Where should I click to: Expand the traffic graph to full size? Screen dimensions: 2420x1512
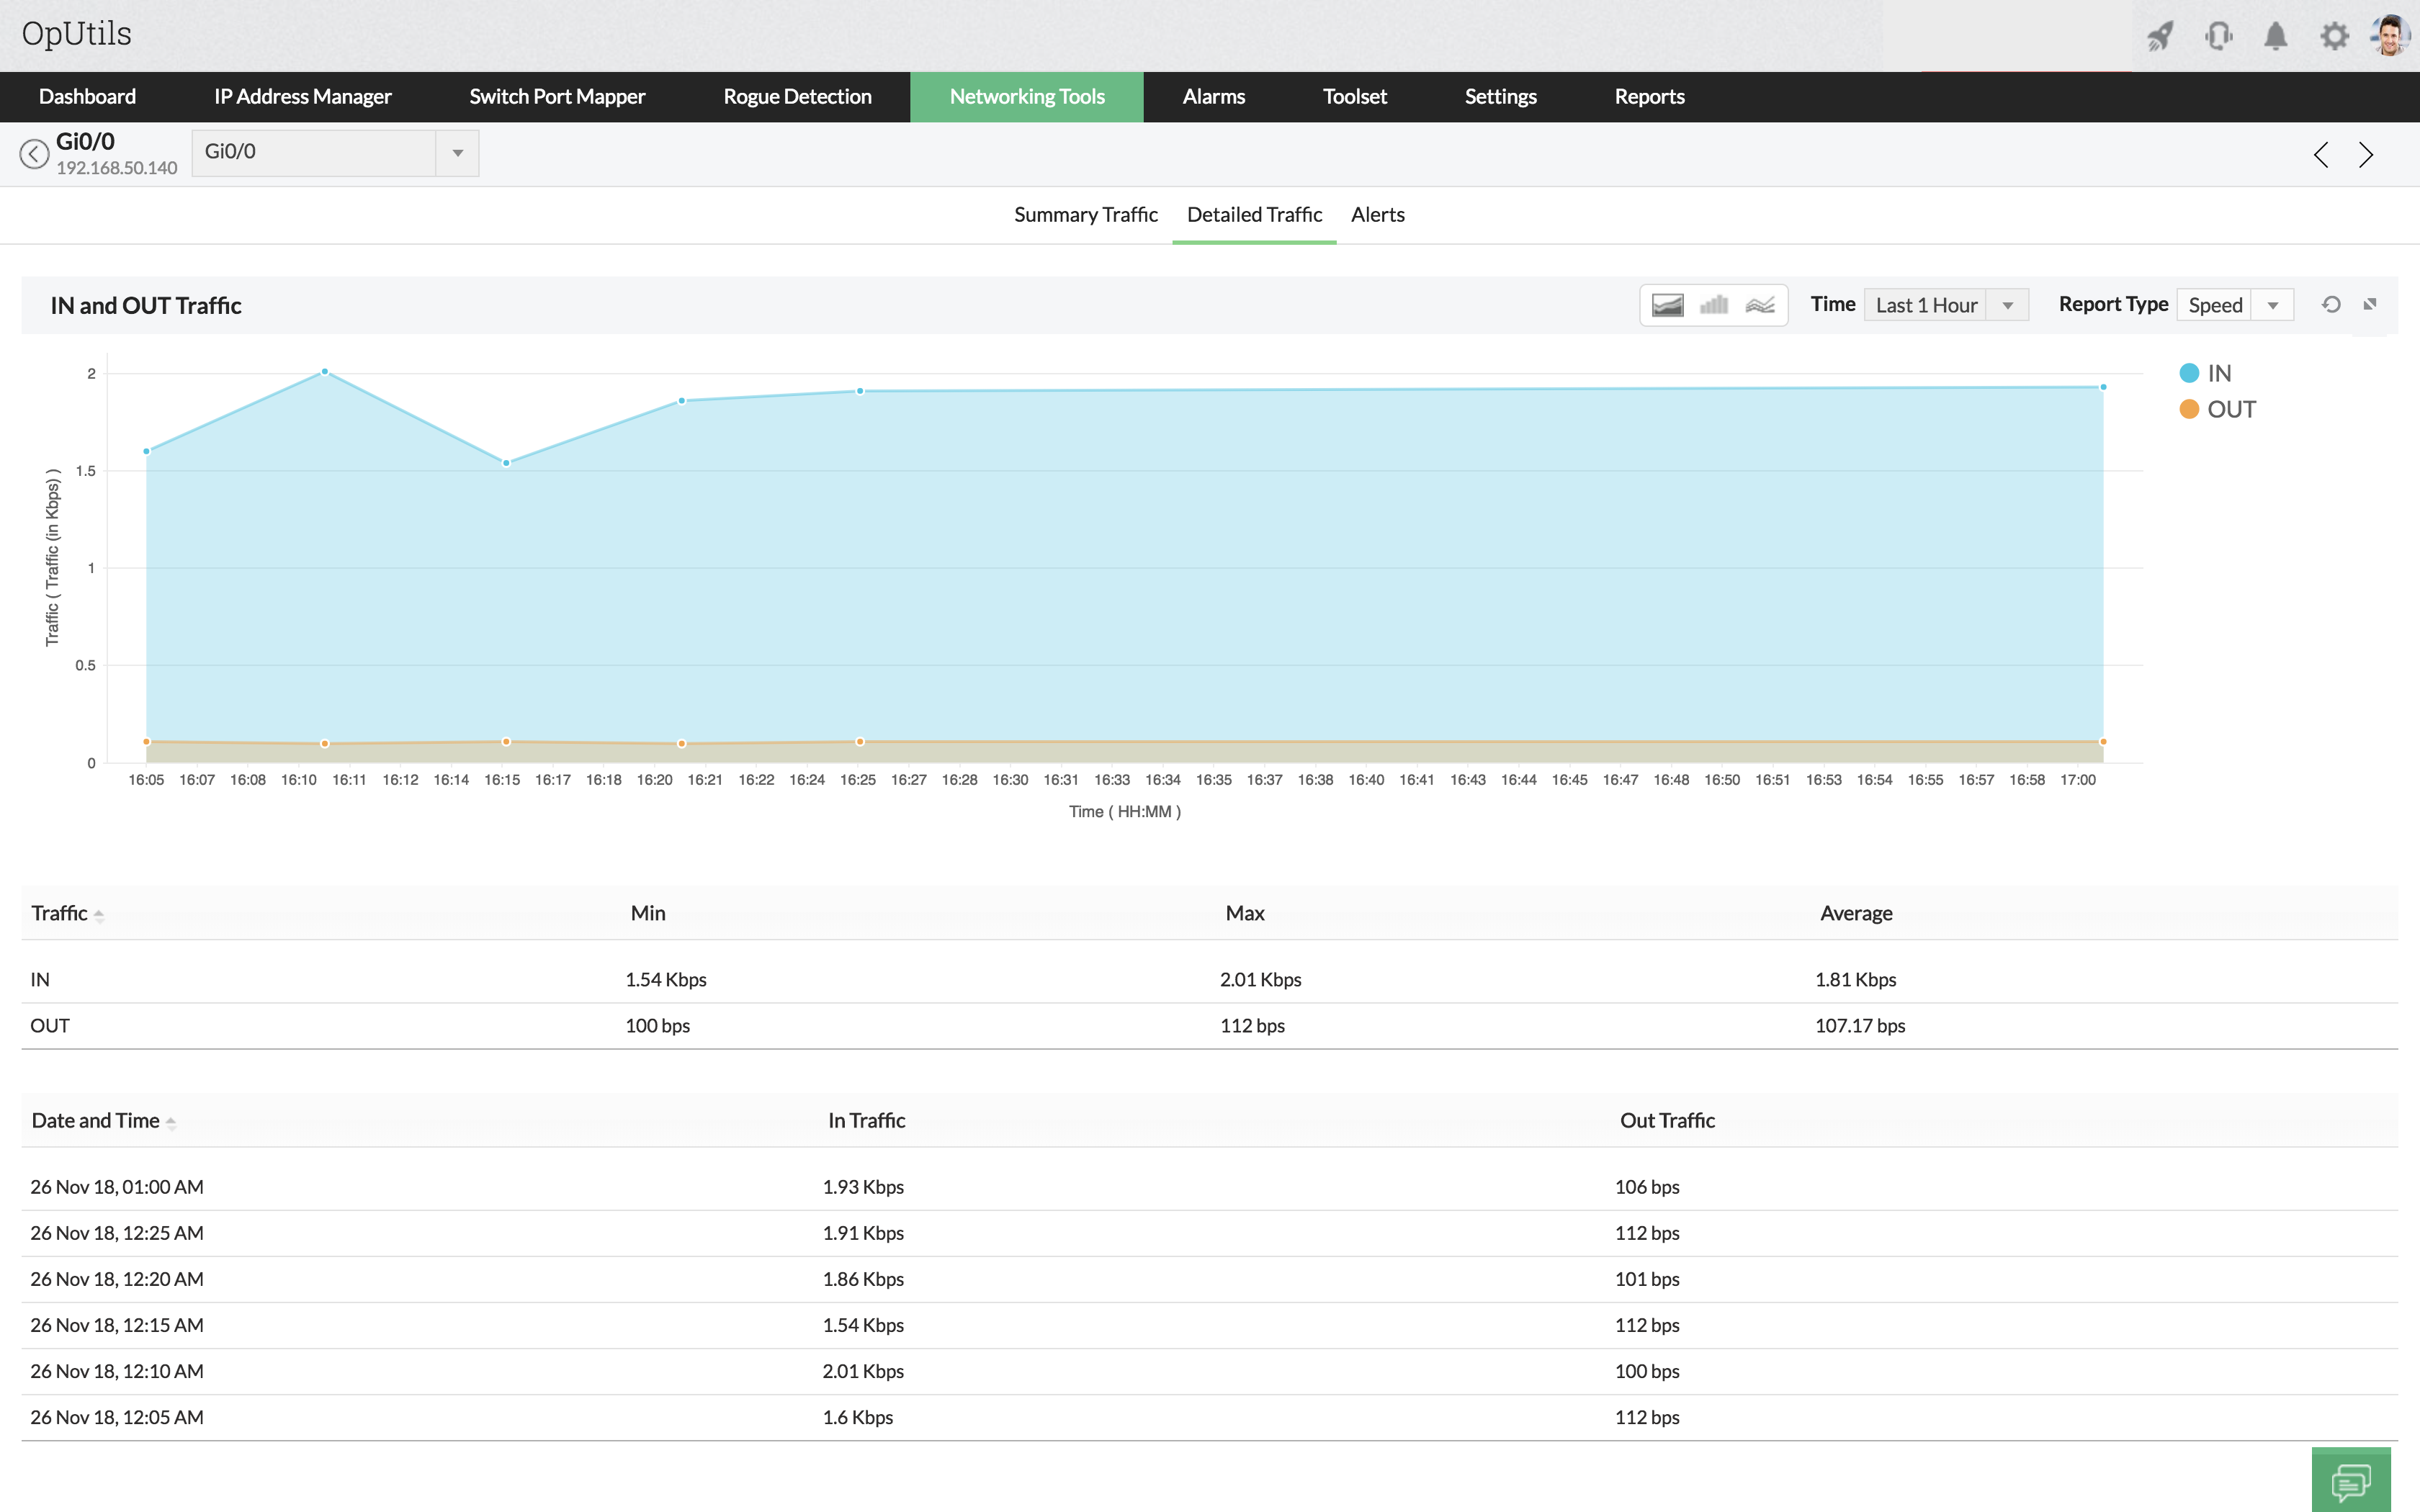2370,304
